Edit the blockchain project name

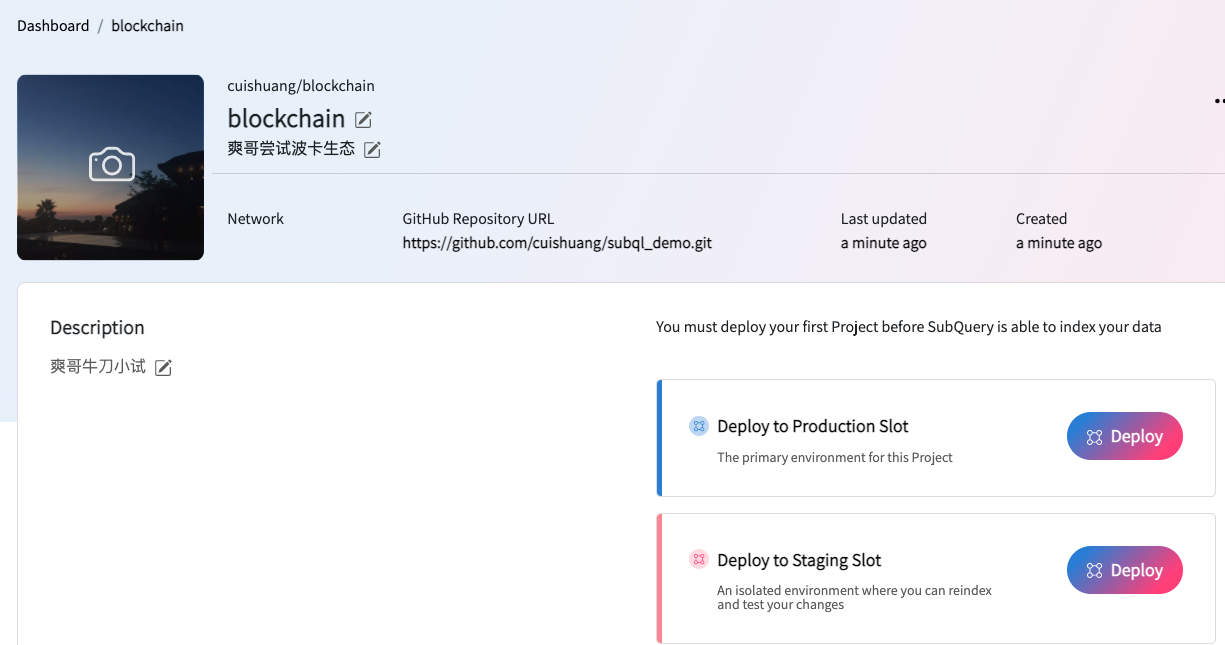point(364,120)
